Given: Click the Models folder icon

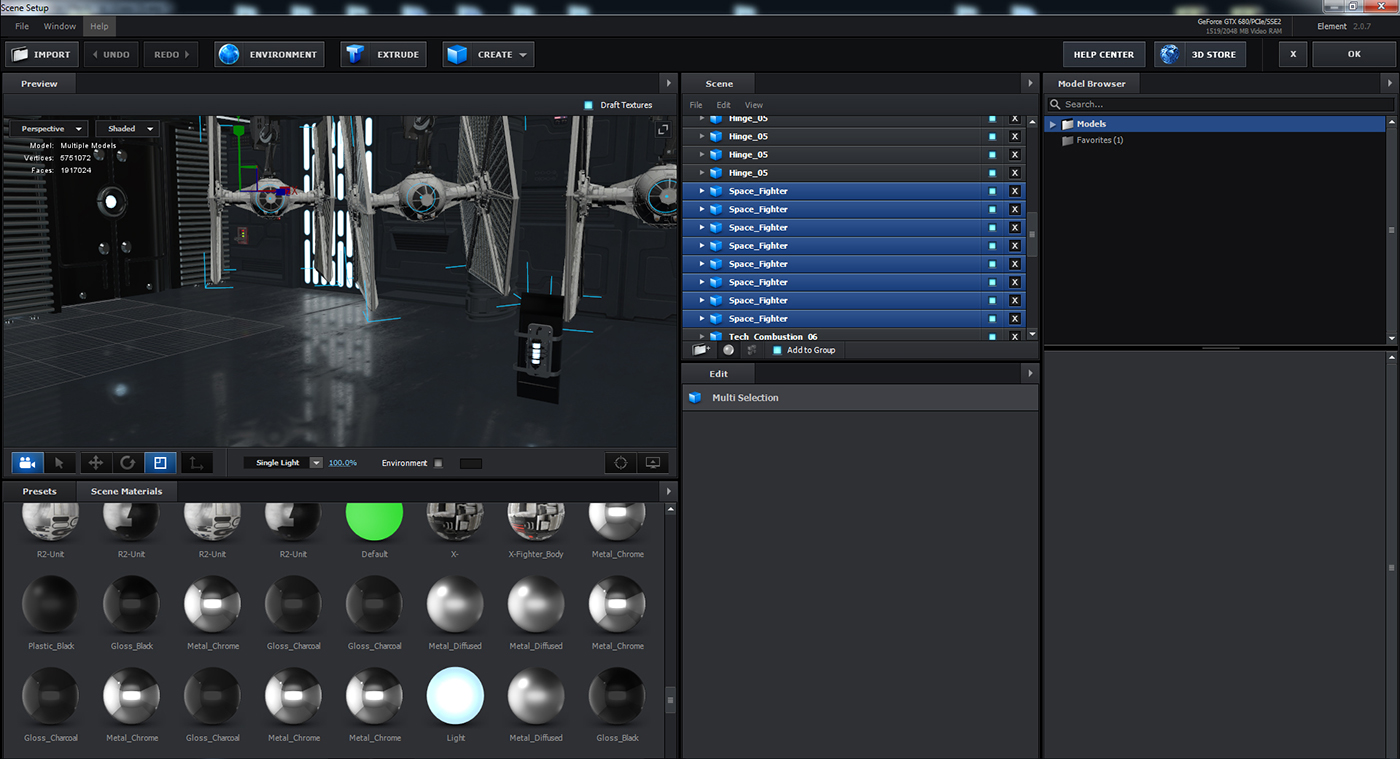Looking at the screenshot, I should (x=1068, y=124).
